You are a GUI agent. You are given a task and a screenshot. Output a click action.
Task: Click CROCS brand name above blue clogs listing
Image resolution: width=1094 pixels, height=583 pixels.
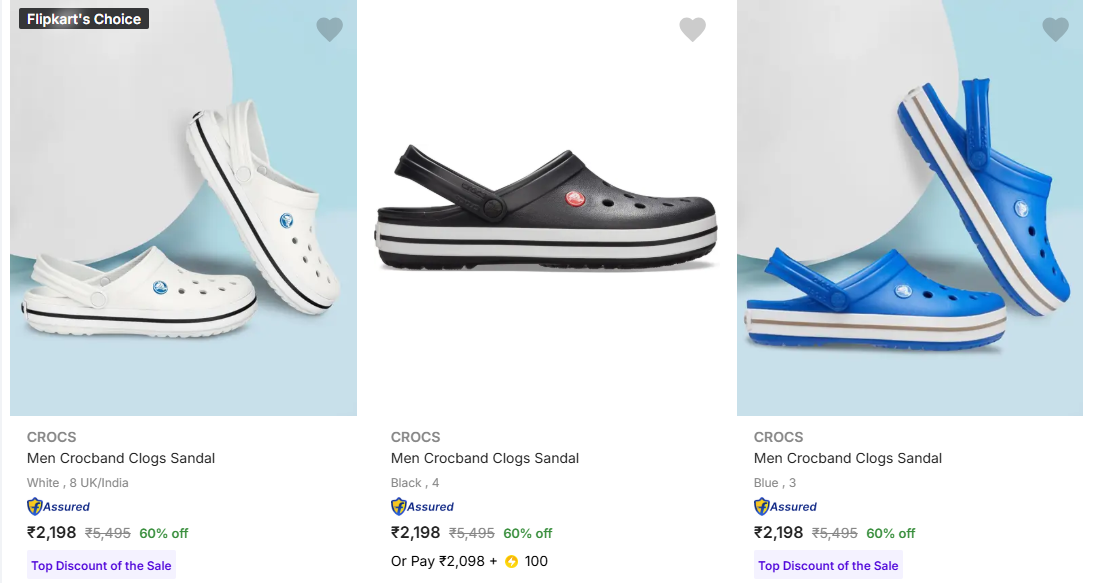tap(779, 437)
